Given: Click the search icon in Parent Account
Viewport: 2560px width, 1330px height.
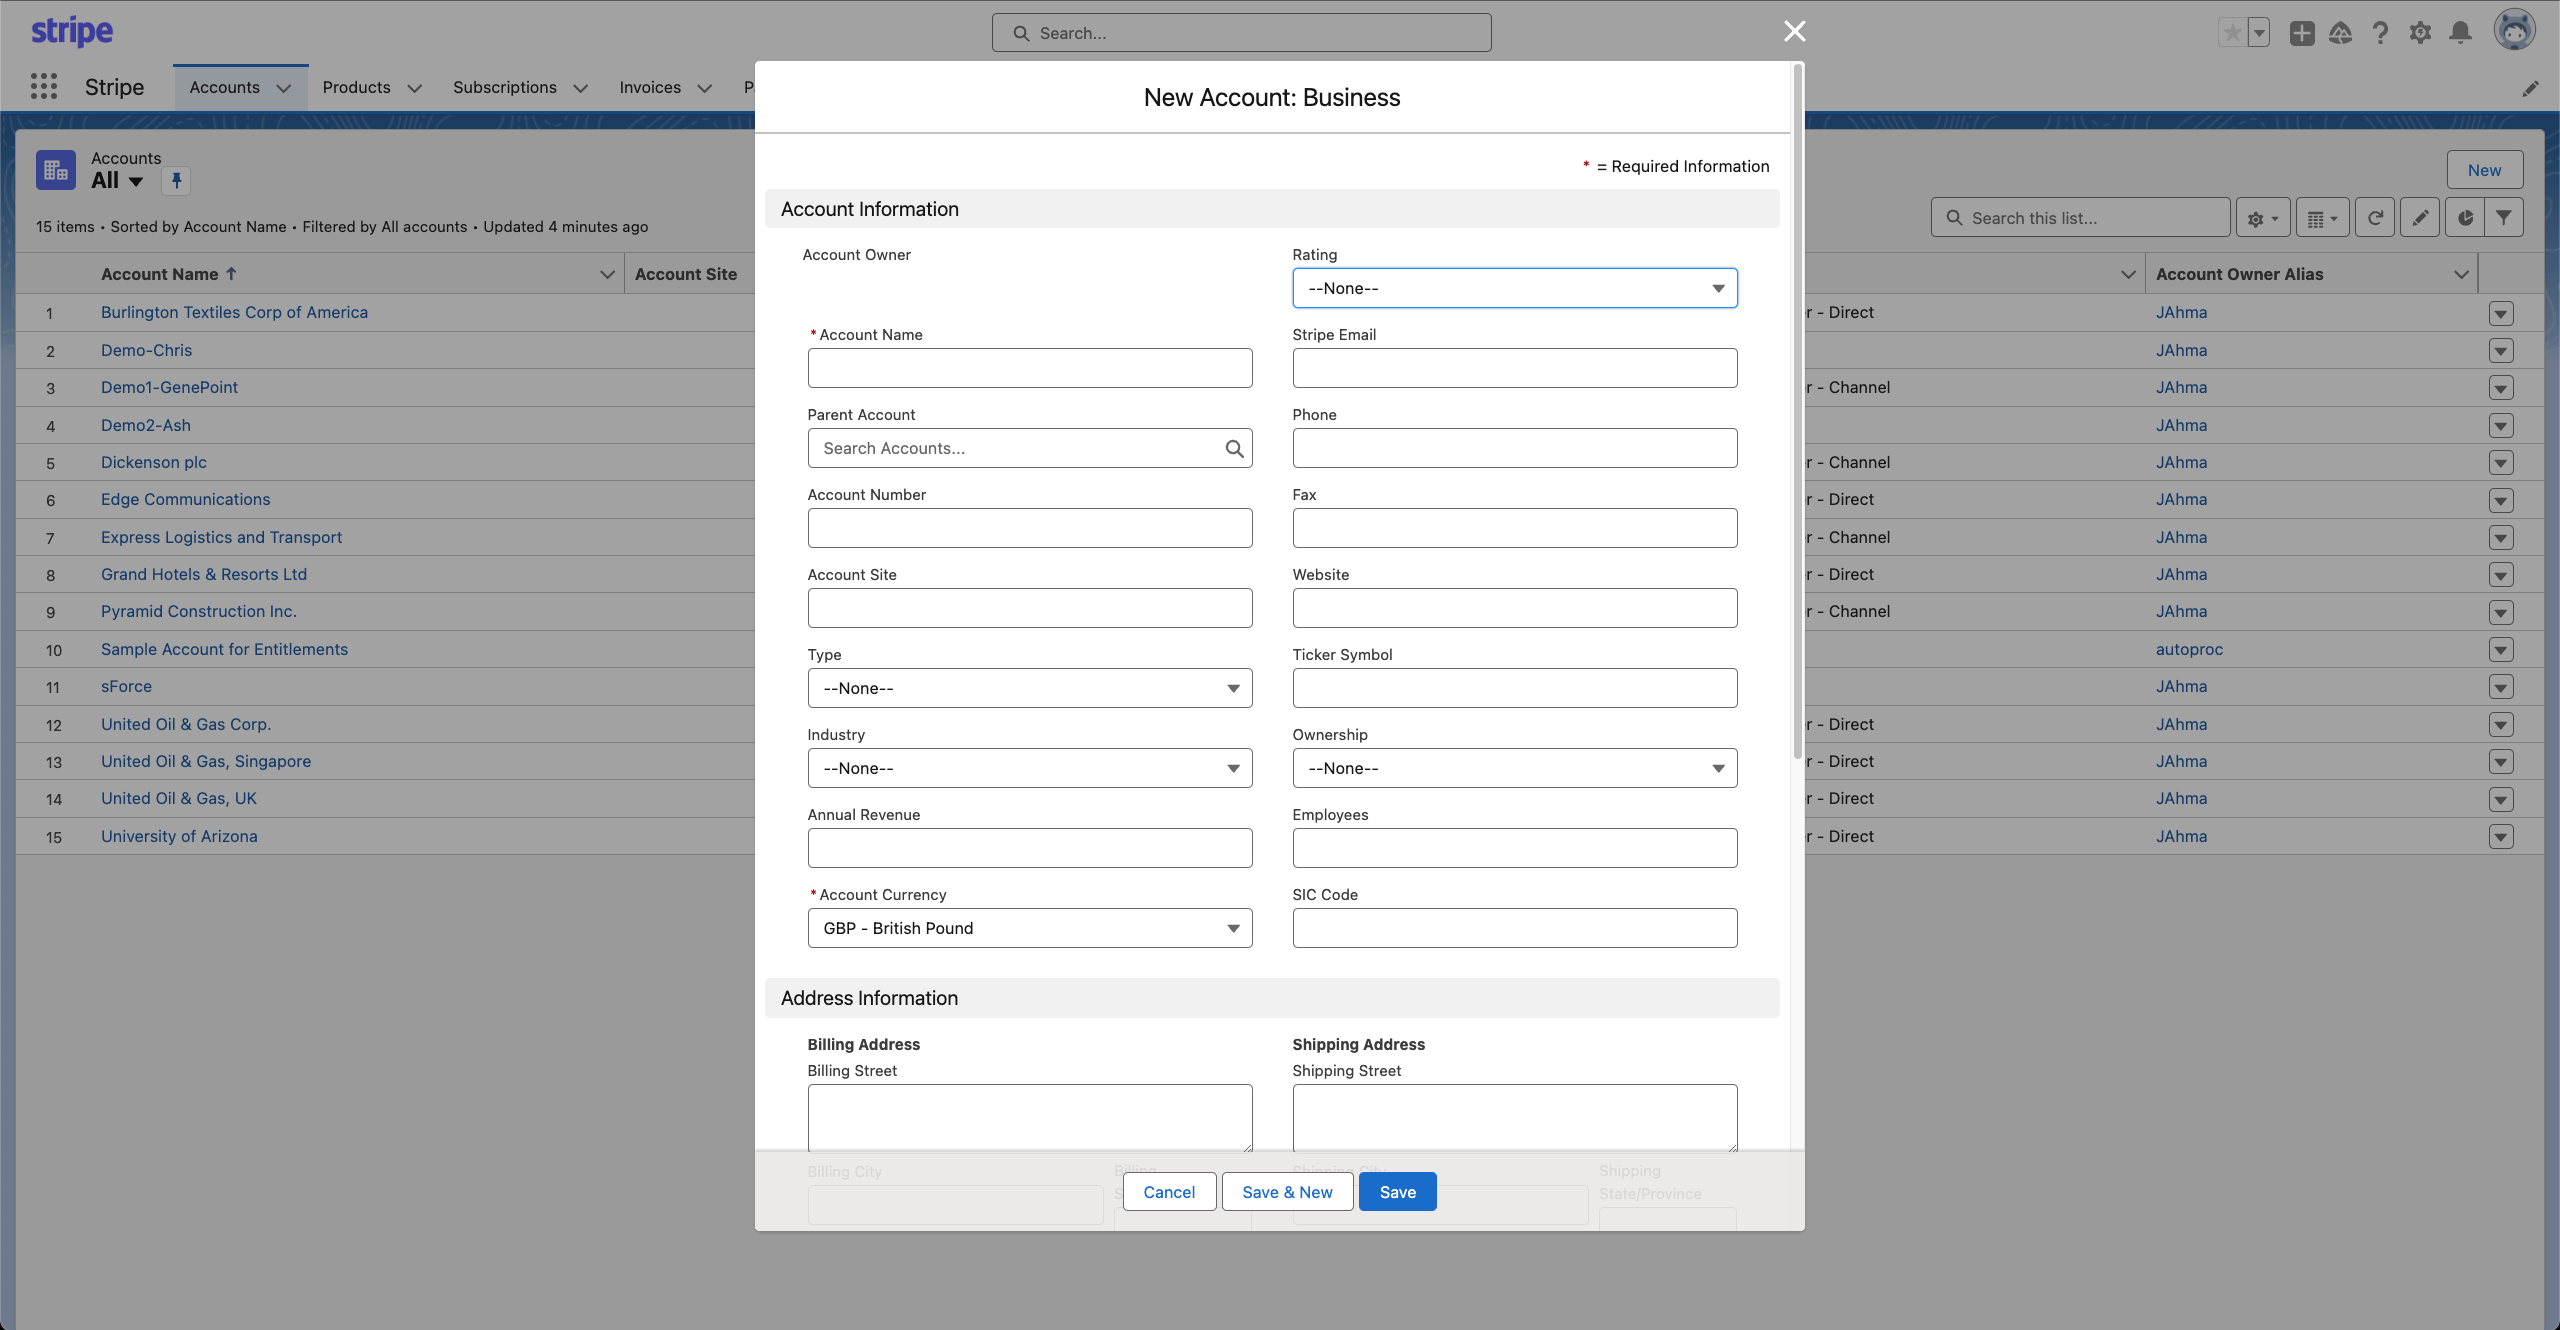Looking at the screenshot, I should click(x=1234, y=449).
